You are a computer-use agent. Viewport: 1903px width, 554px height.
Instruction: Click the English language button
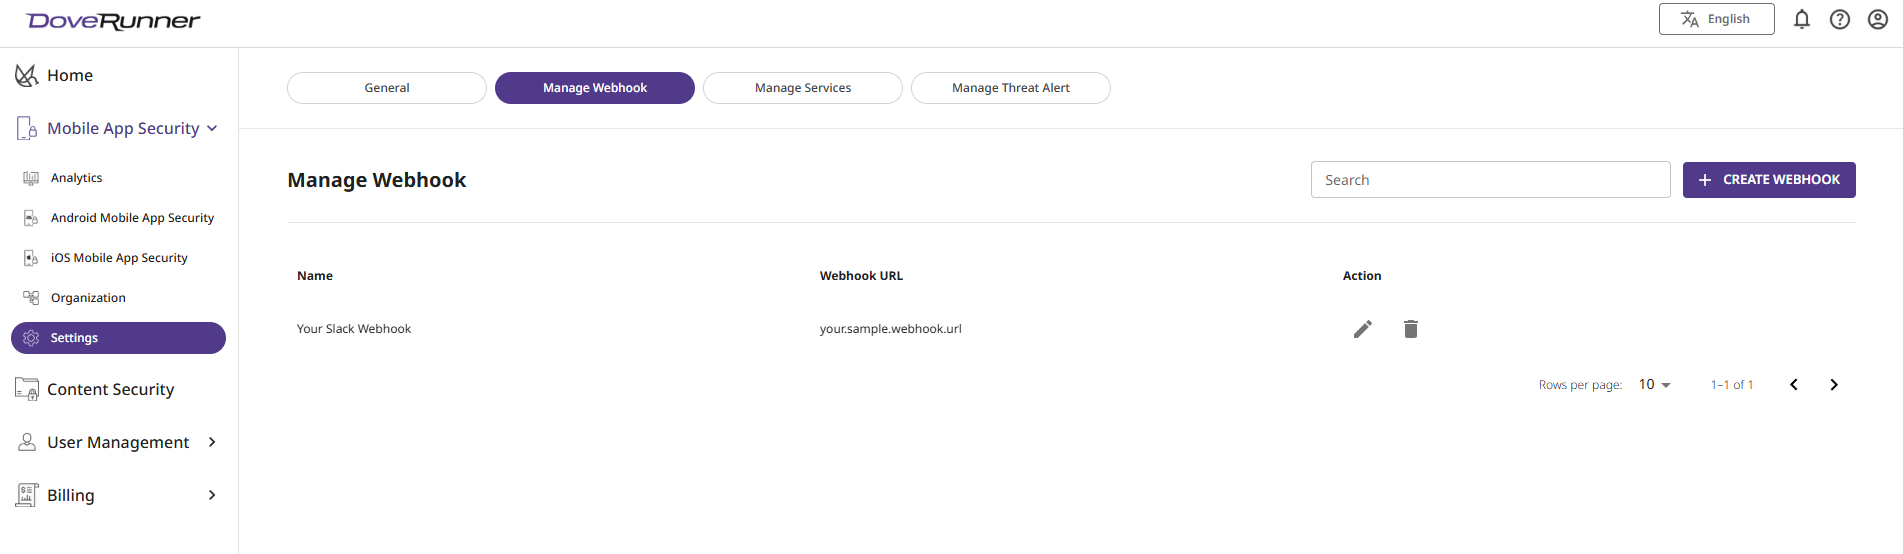click(x=1717, y=19)
